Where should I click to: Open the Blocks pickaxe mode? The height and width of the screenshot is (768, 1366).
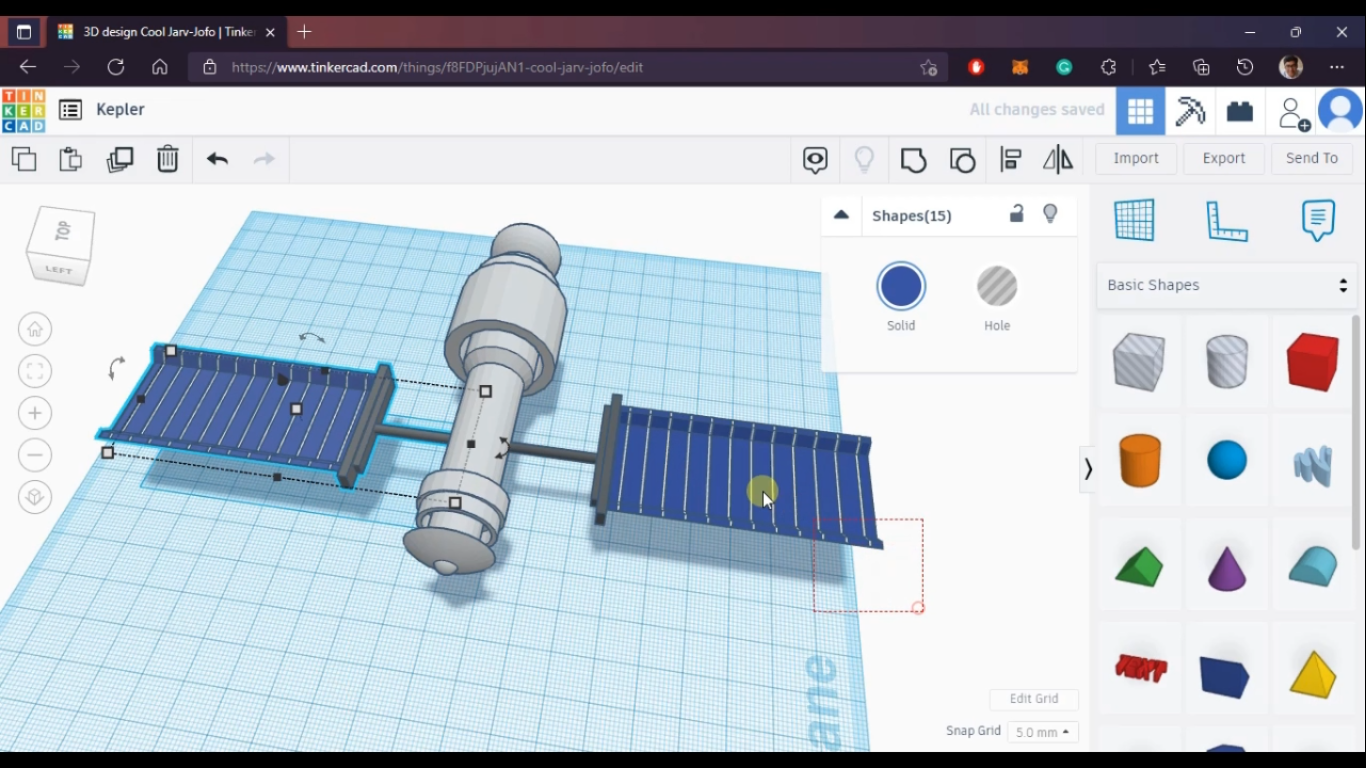(x=1190, y=111)
